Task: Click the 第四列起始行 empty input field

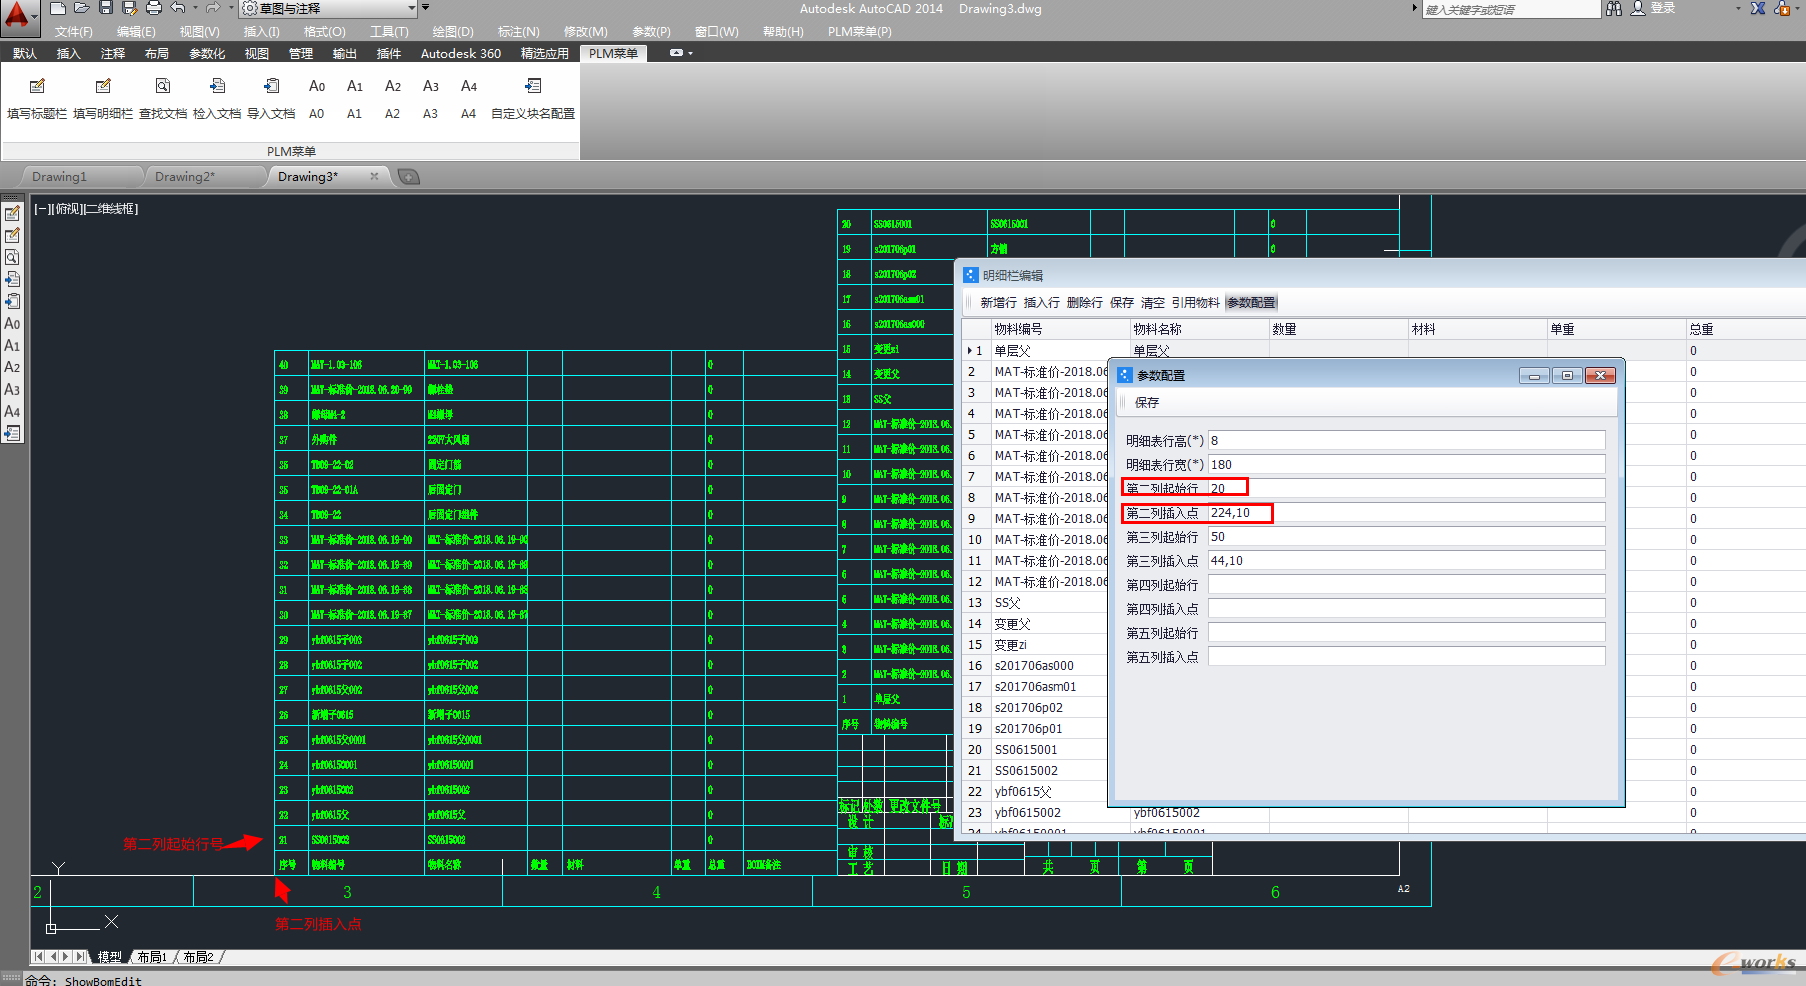Action: (x=1406, y=584)
